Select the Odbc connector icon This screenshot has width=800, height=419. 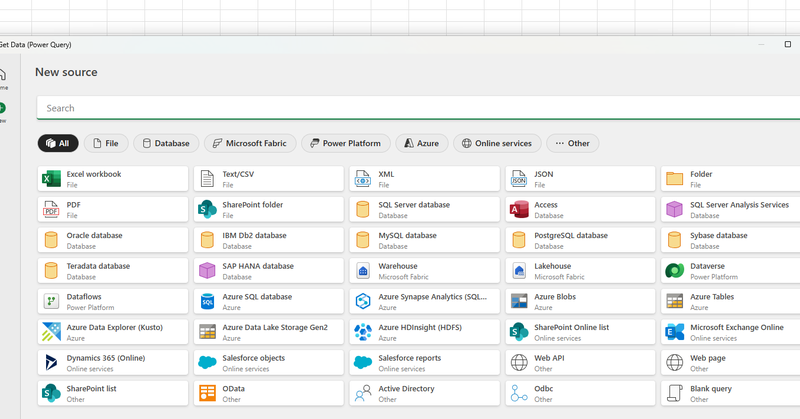[x=519, y=393]
